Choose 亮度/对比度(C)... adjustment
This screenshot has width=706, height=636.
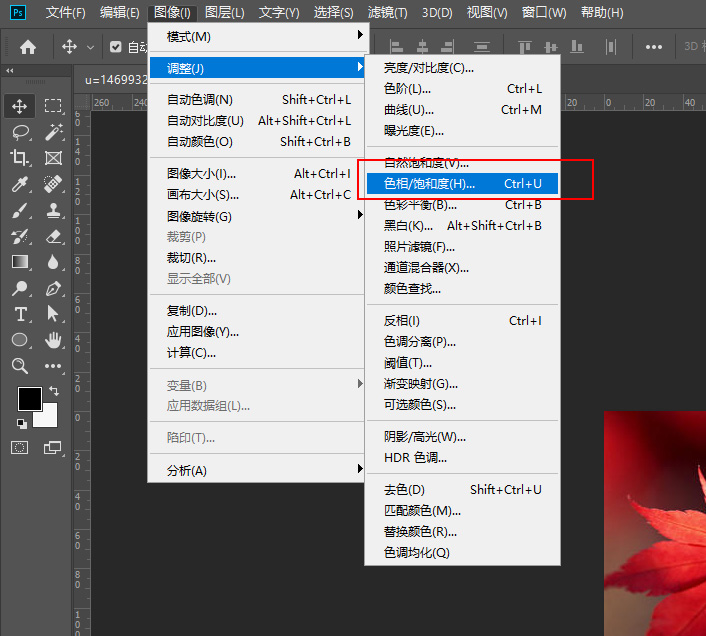(462, 68)
